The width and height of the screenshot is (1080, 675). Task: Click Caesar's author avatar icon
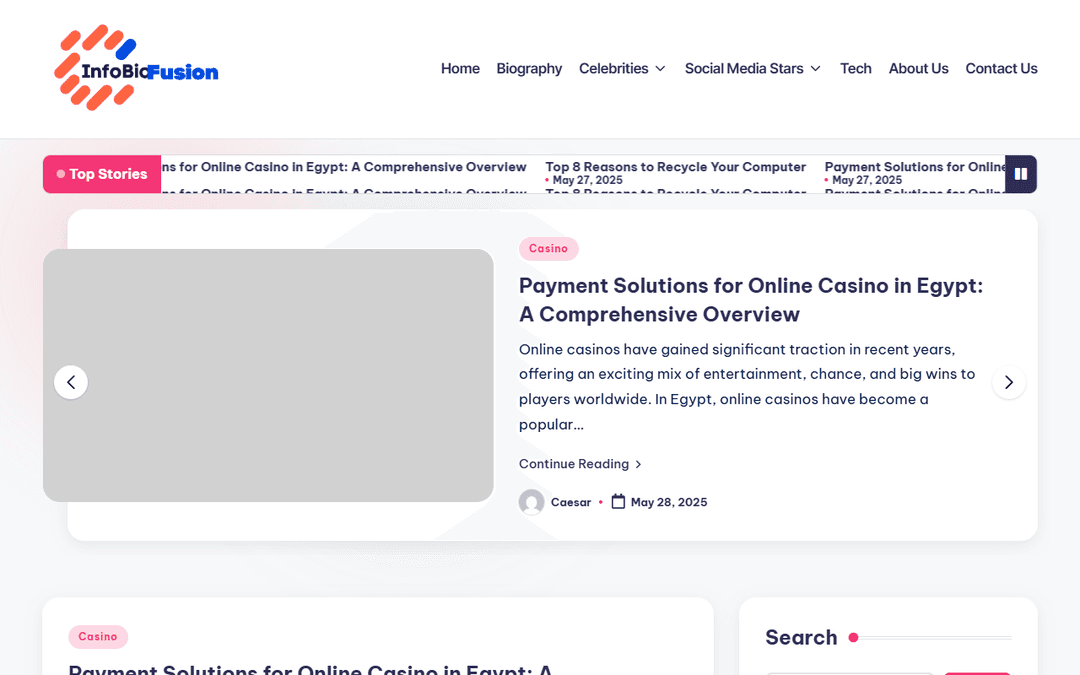(x=532, y=502)
